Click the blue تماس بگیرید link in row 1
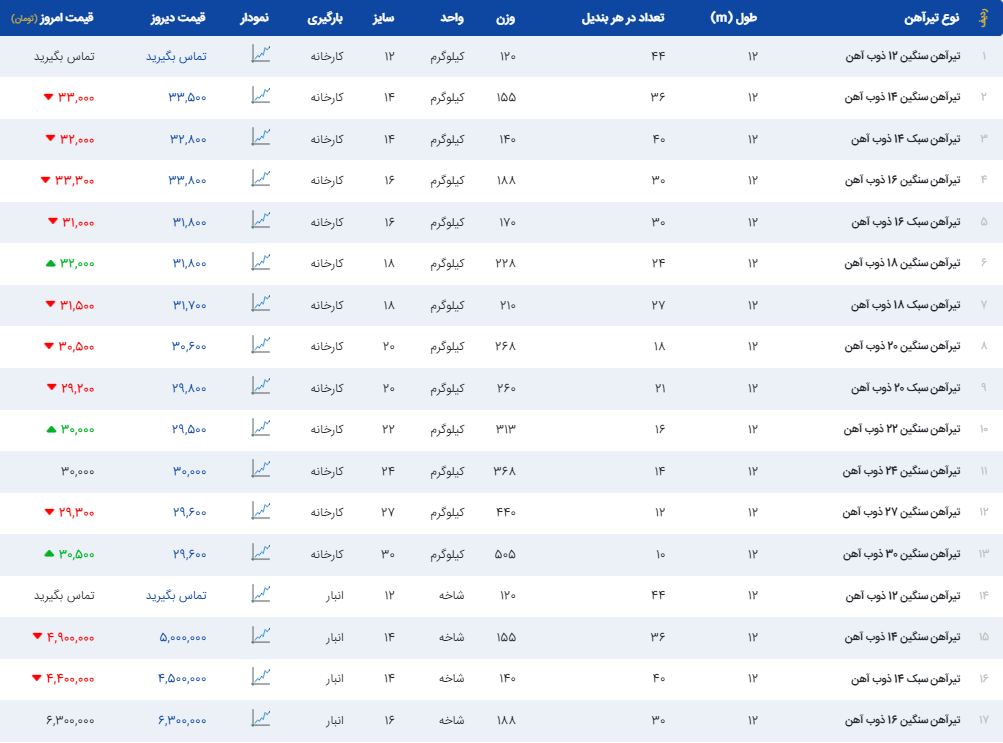This screenshot has width=1003, height=743. [177, 56]
